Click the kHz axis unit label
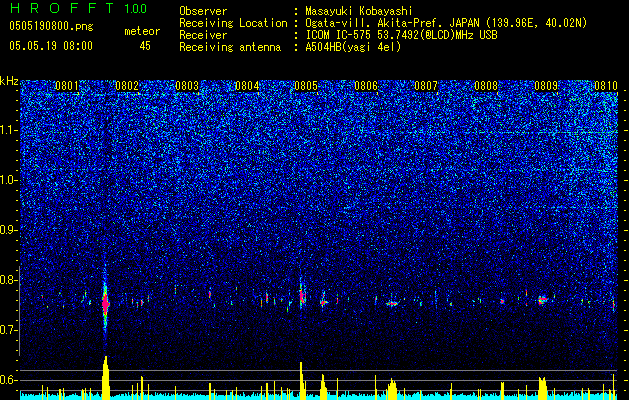Screen dimensions: 629x400 click(9, 81)
